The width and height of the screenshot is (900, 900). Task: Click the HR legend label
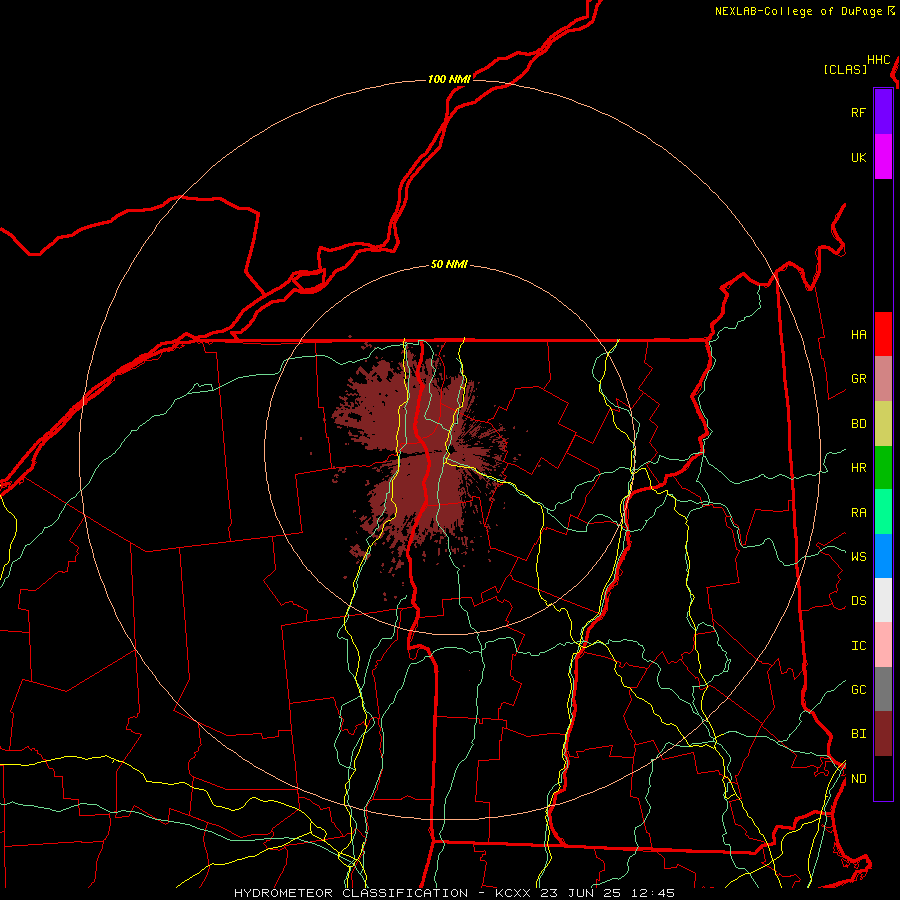[858, 468]
